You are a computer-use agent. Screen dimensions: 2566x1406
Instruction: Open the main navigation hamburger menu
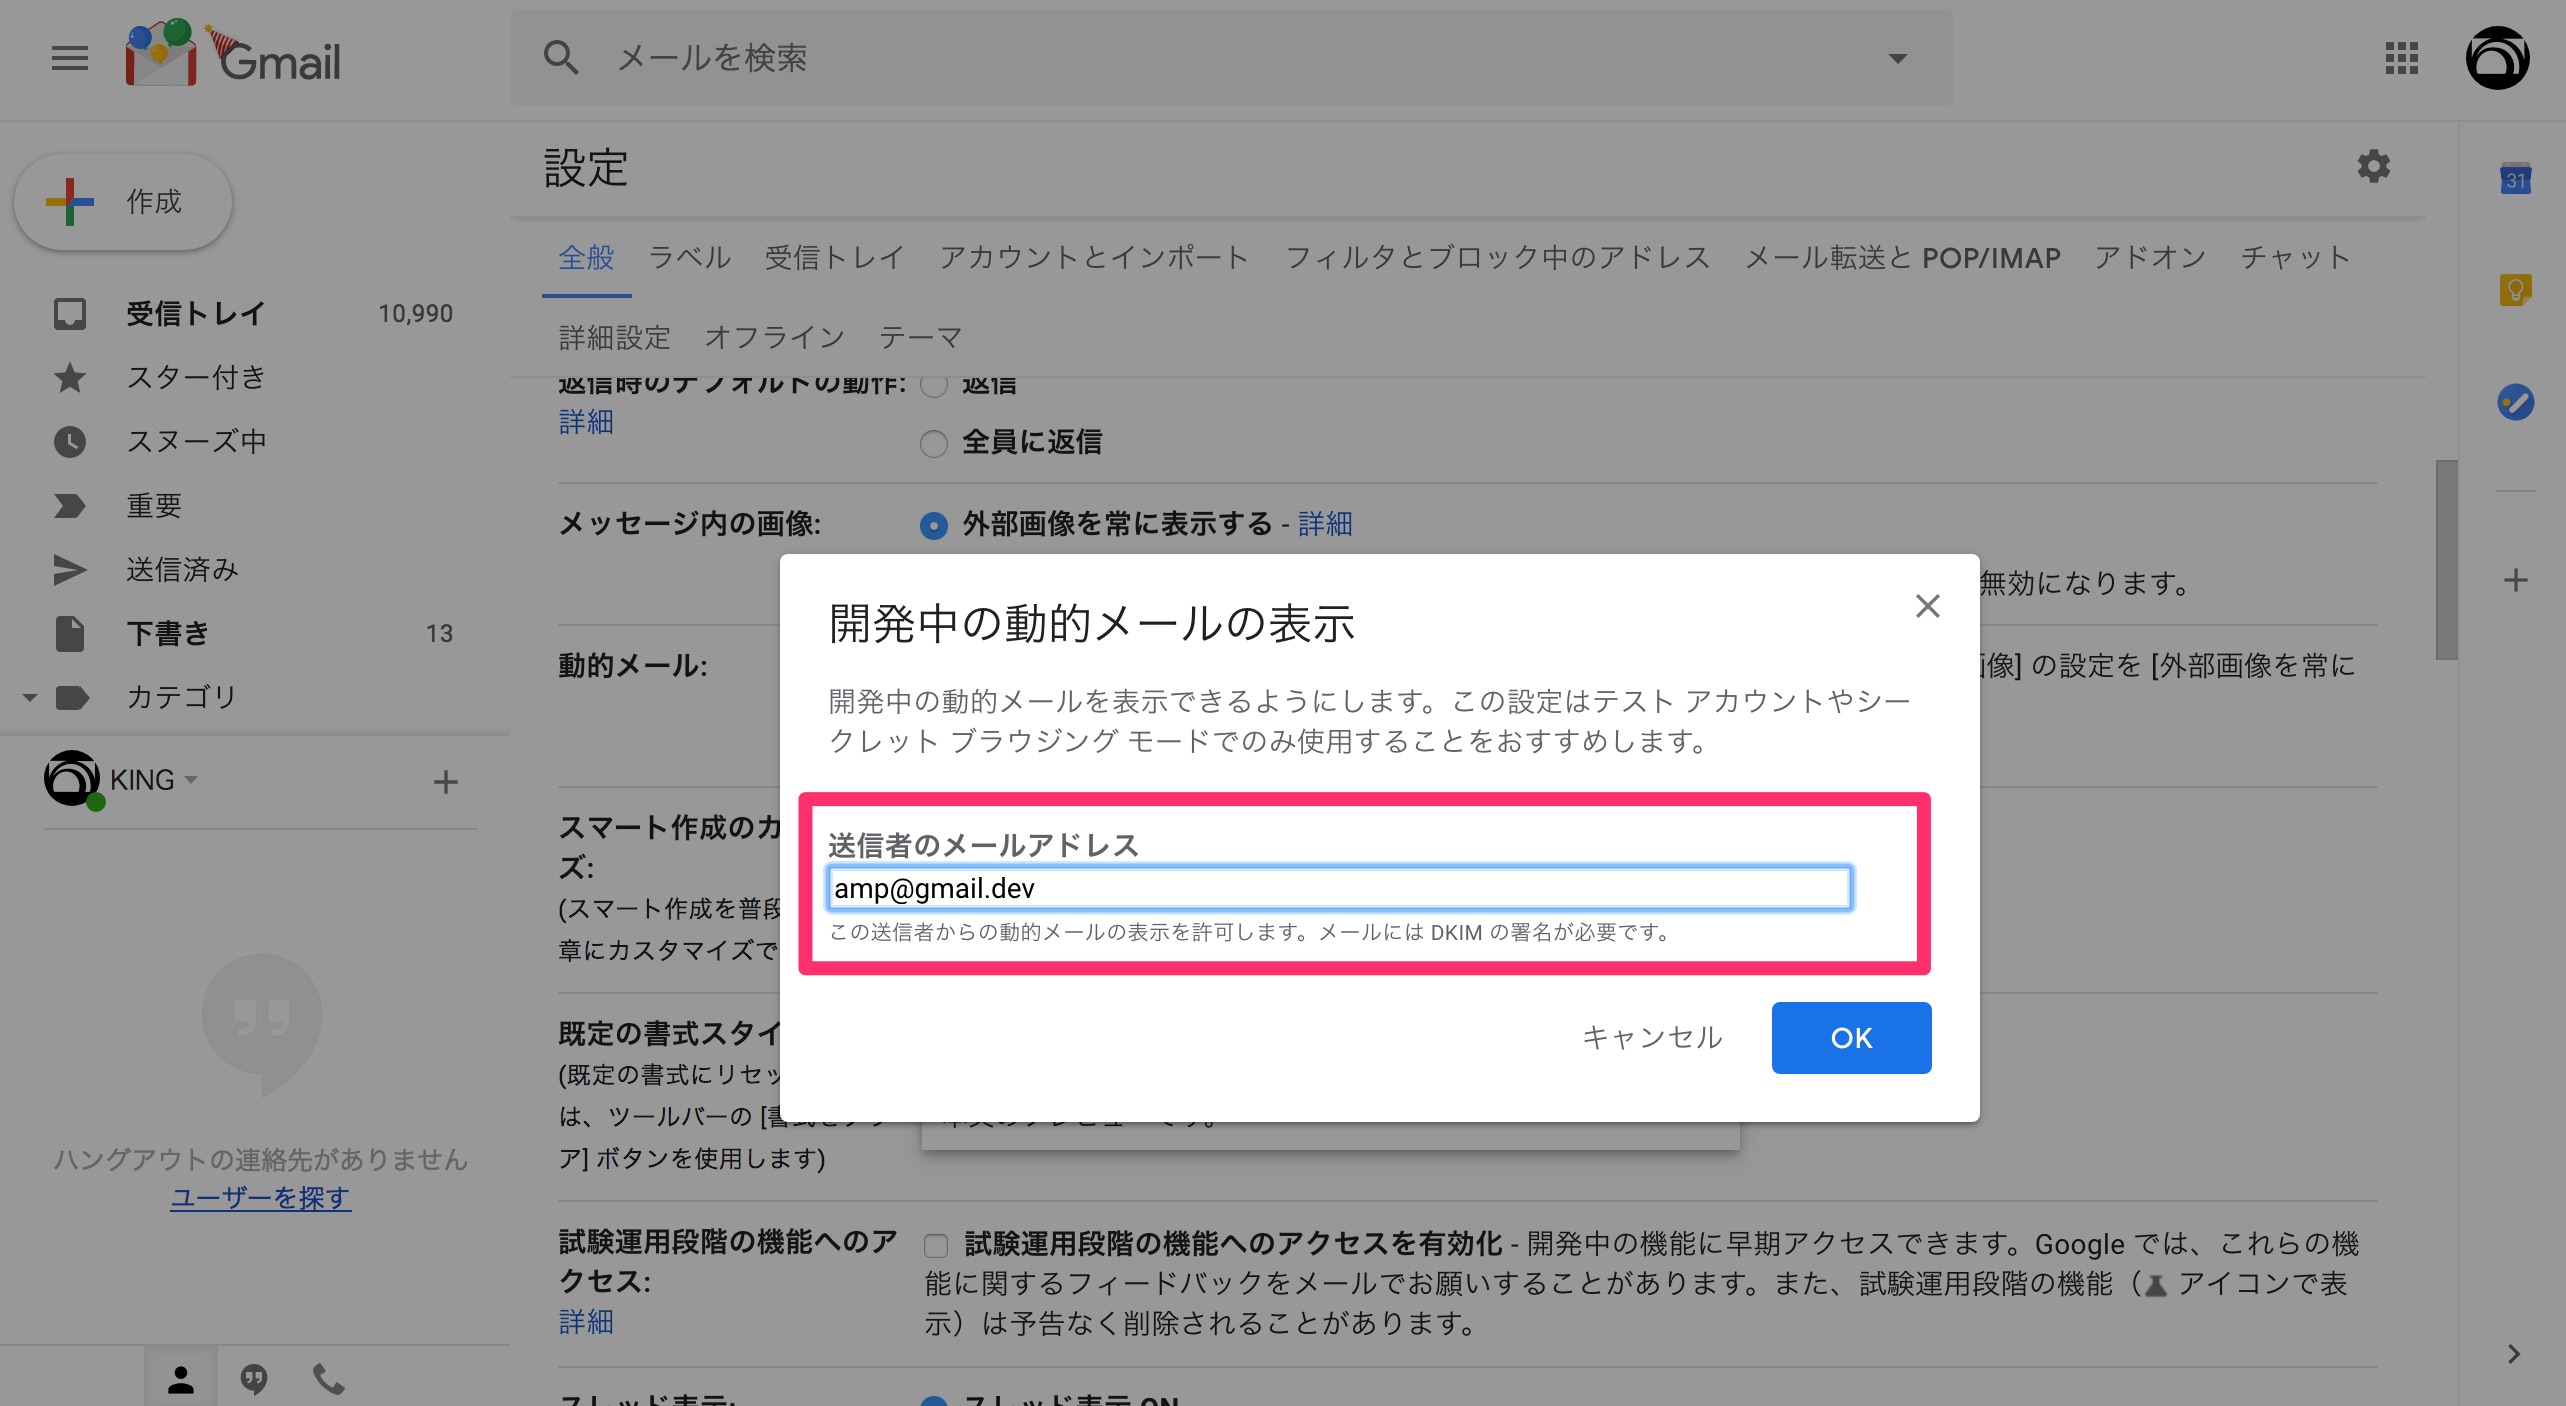(x=68, y=58)
